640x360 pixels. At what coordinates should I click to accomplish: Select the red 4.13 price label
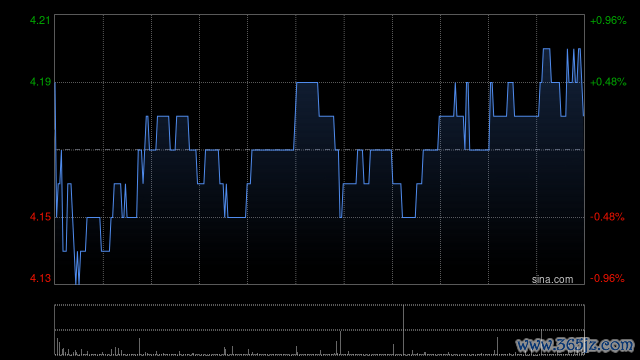(40, 278)
